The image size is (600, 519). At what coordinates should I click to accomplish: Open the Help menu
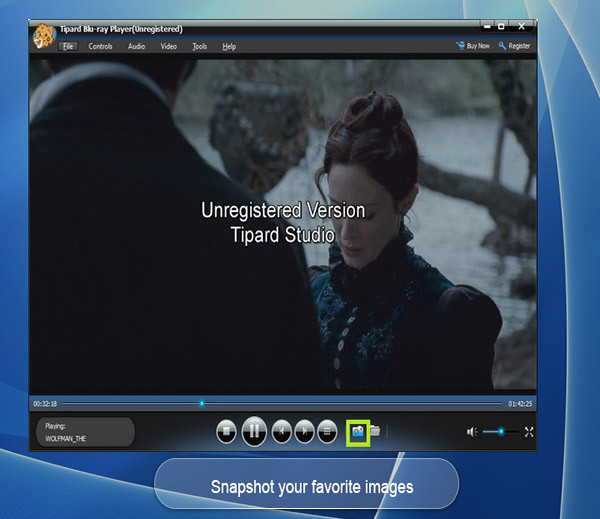[229, 47]
